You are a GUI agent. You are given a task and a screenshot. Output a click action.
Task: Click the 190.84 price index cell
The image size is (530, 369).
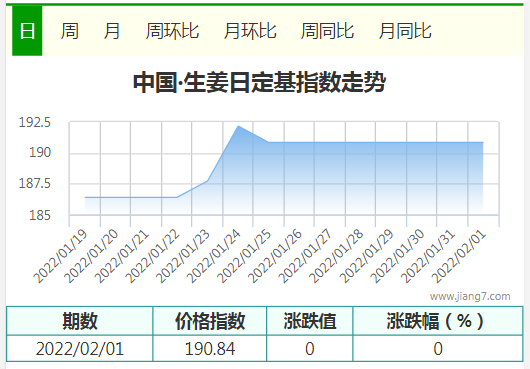pyautogui.click(x=210, y=348)
